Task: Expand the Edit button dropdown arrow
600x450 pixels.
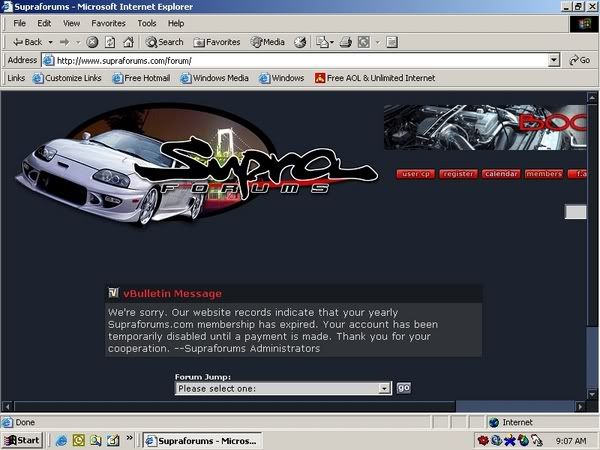Action: (377, 42)
